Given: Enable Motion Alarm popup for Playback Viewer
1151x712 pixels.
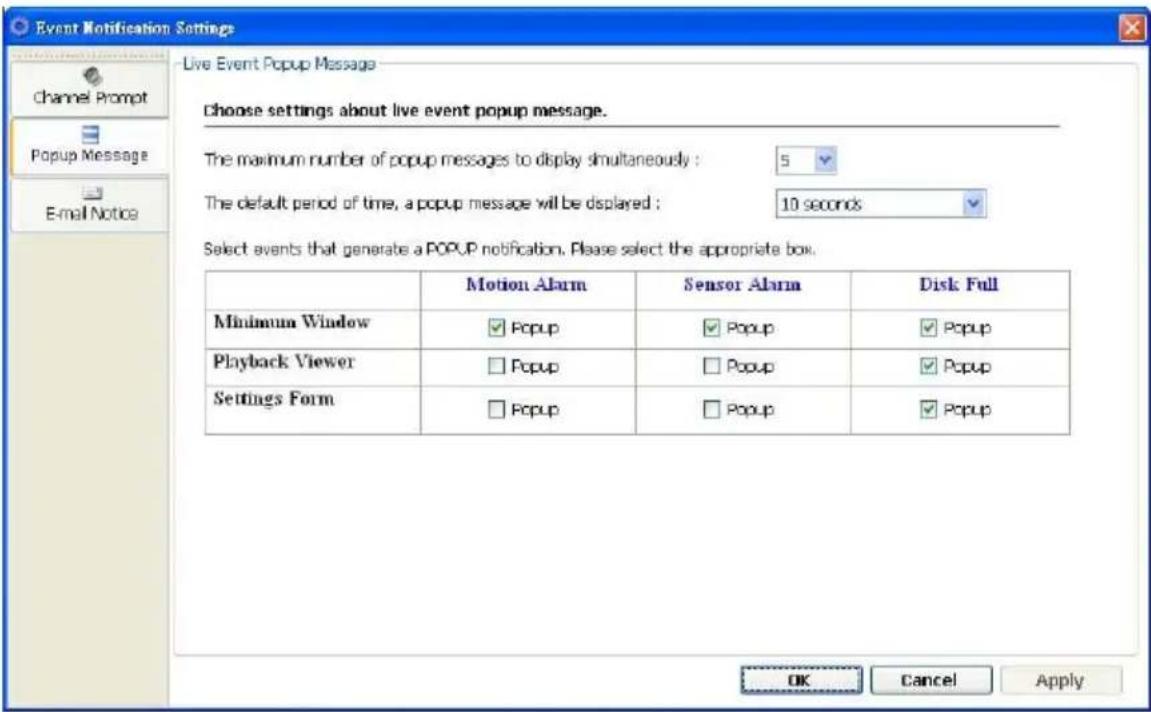Looking at the screenshot, I should pyautogui.click(x=497, y=366).
